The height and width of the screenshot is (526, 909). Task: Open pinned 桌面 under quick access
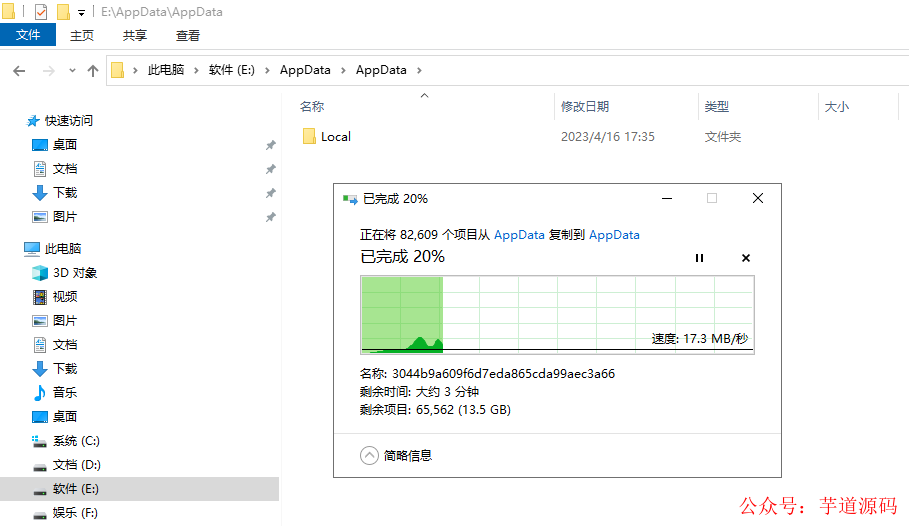click(x=65, y=144)
